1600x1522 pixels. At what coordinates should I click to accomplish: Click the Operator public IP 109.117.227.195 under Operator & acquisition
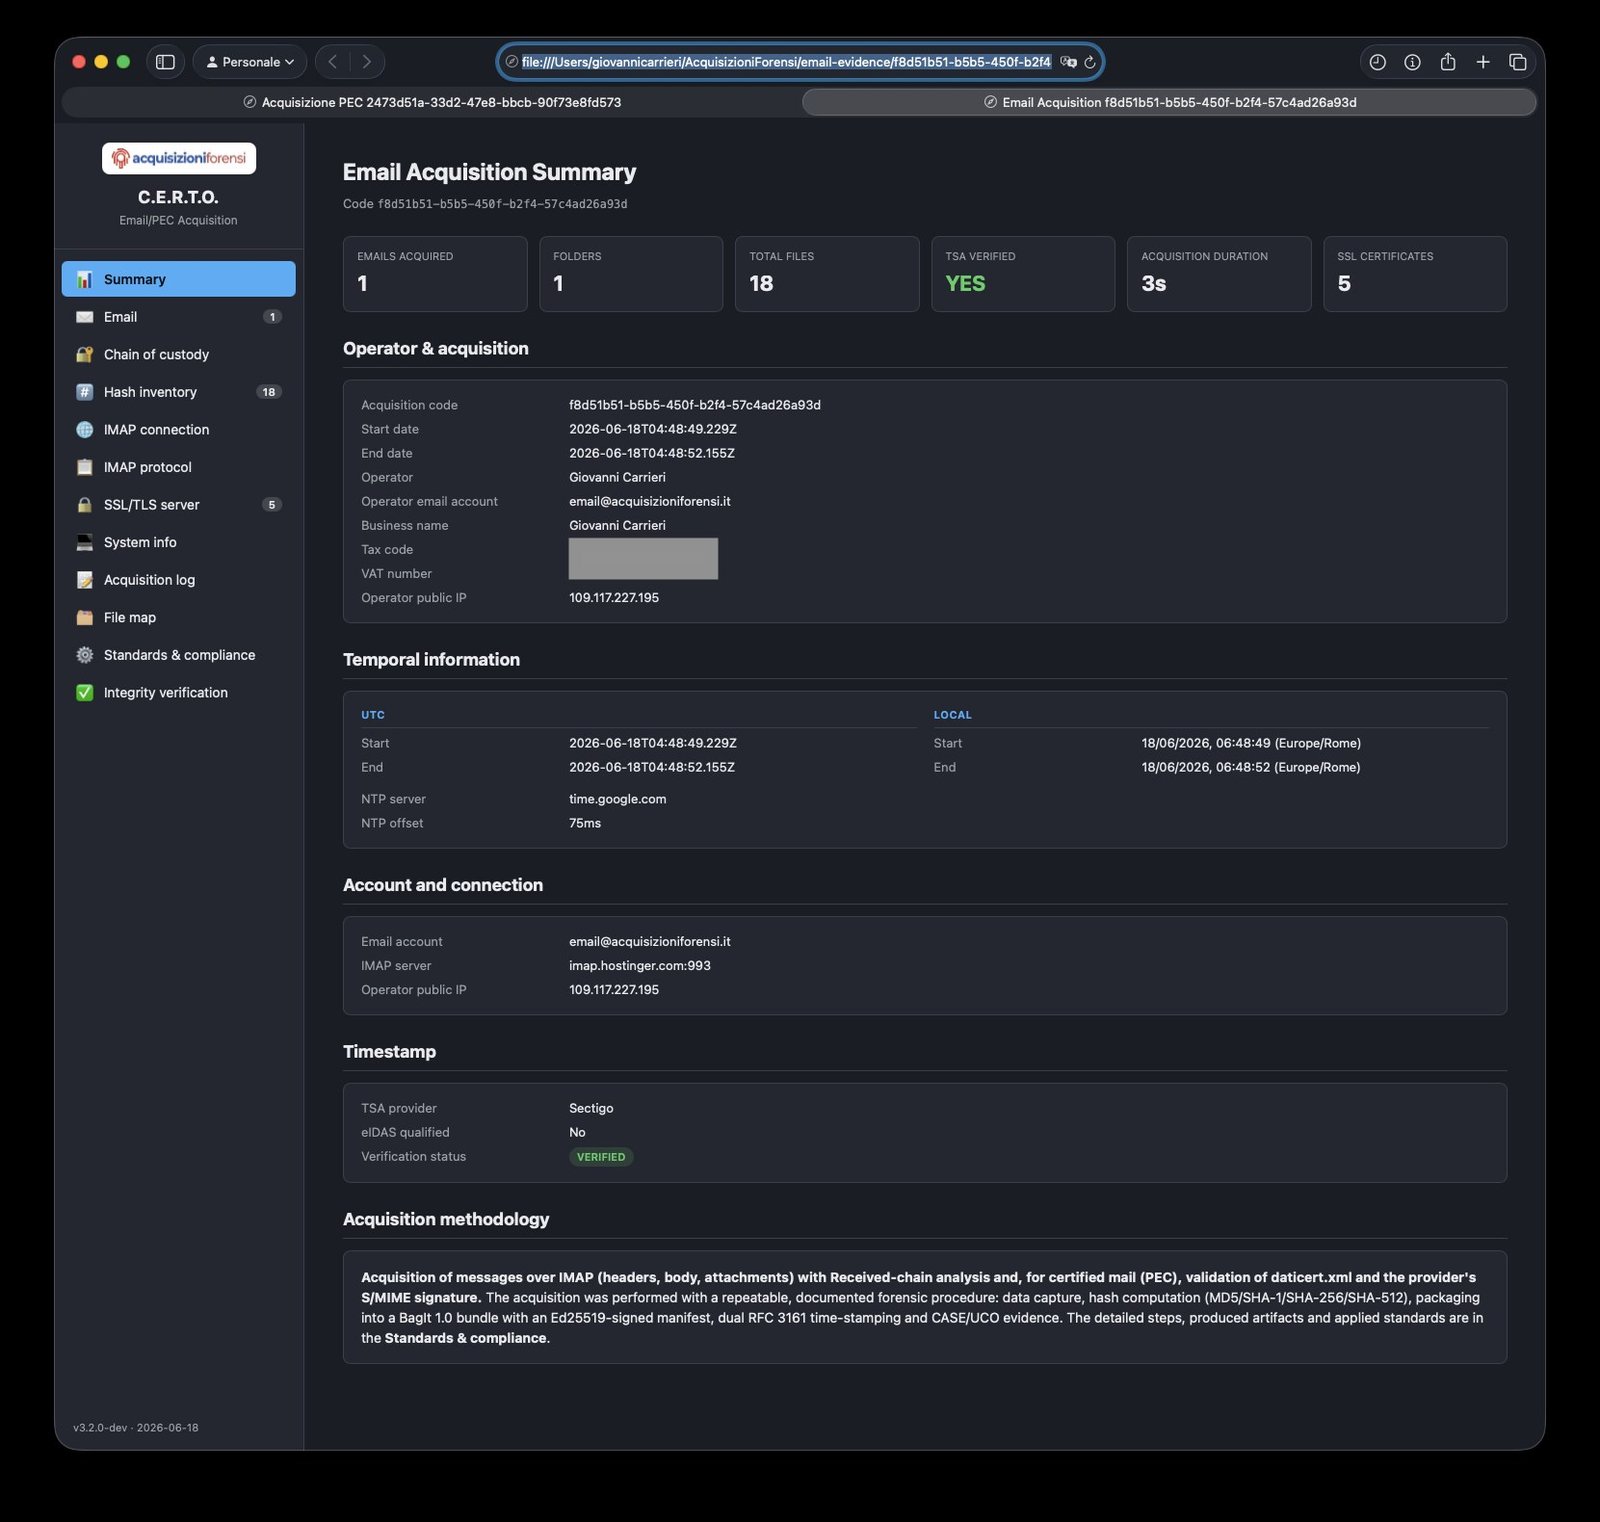click(614, 598)
